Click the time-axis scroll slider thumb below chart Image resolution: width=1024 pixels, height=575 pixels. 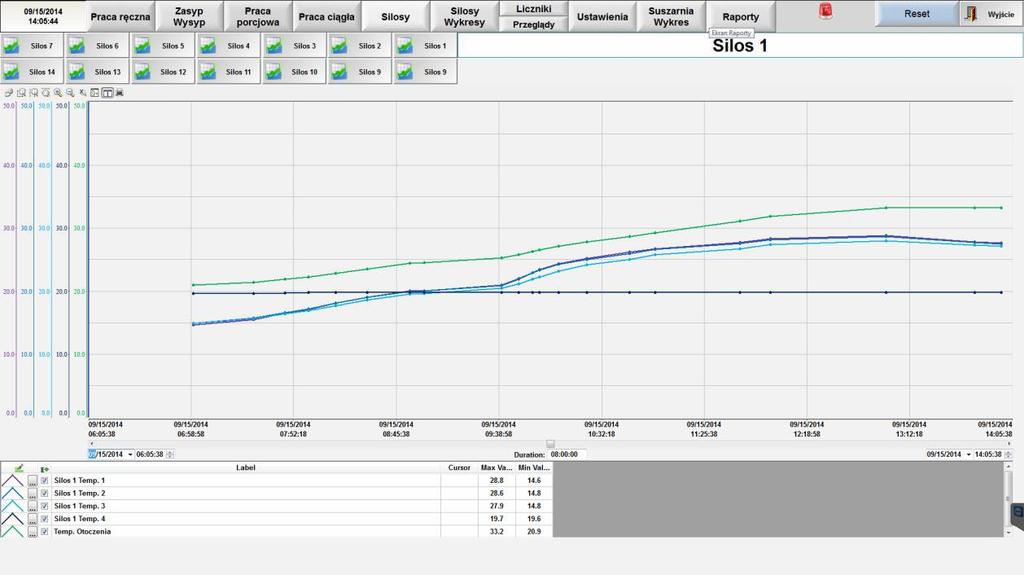point(550,444)
